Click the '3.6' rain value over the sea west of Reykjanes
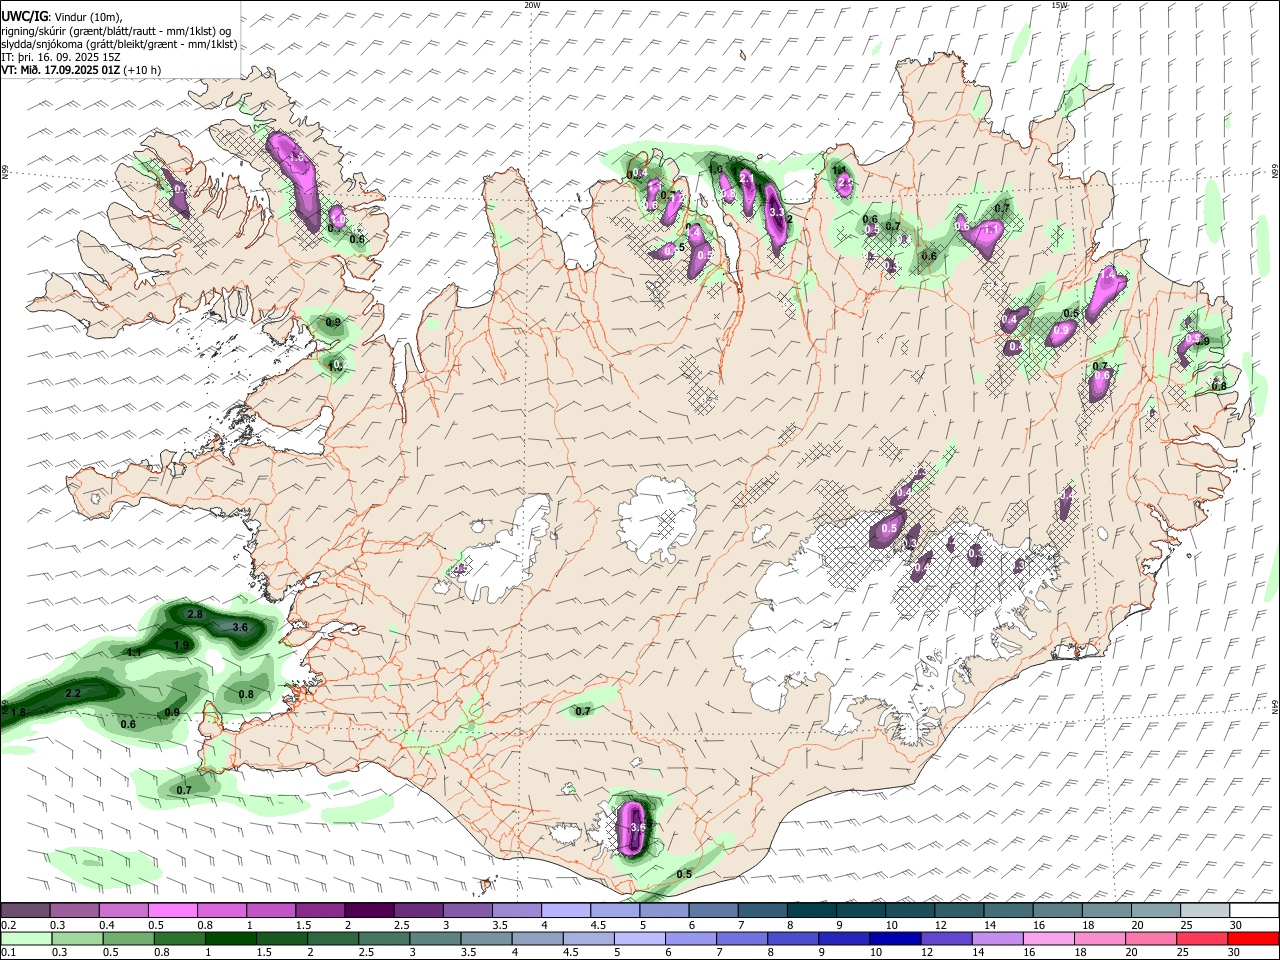The height and width of the screenshot is (960, 1280). click(x=240, y=627)
